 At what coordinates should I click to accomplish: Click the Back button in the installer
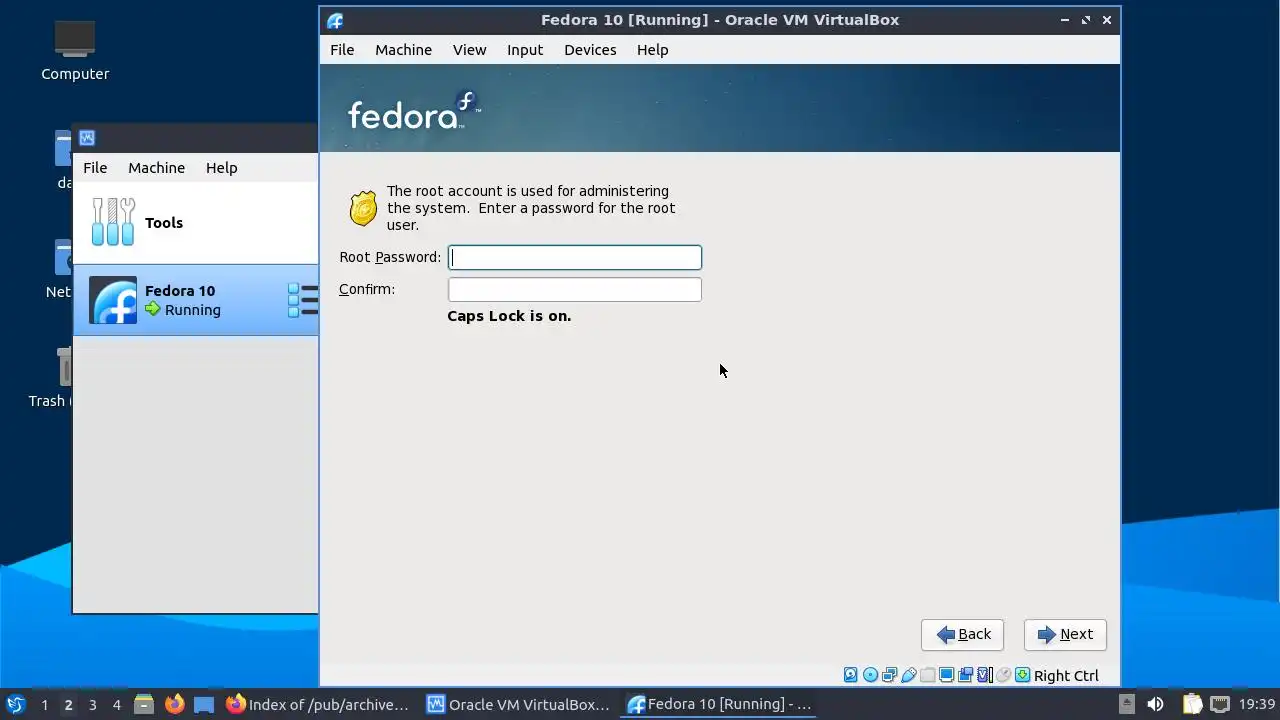[962, 634]
